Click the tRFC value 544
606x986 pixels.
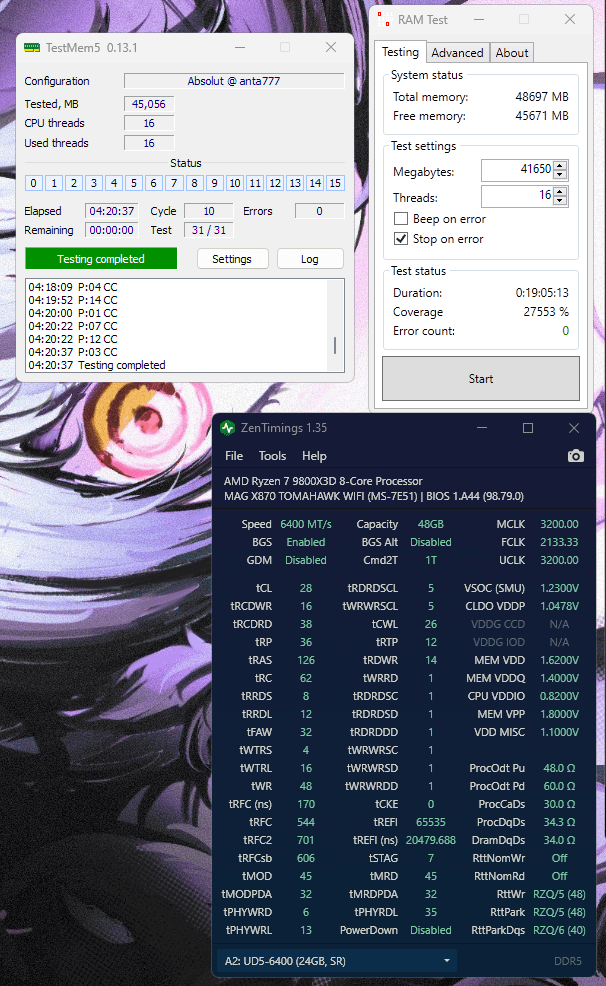click(x=306, y=823)
